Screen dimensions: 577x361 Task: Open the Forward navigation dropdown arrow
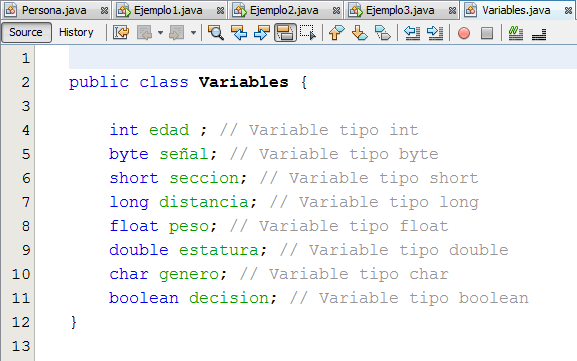click(193, 33)
